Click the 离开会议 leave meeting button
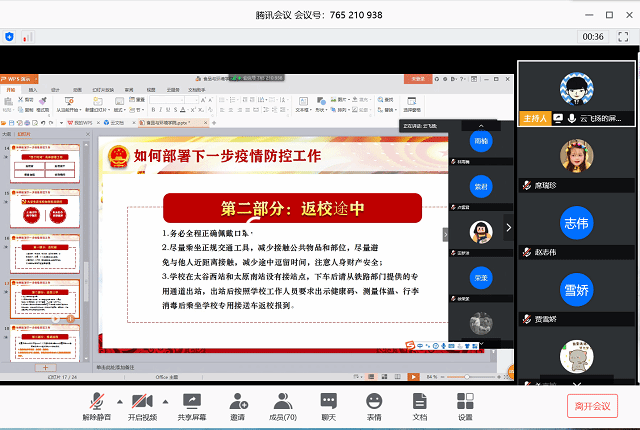The image size is (640, 430). pos(592,406)
